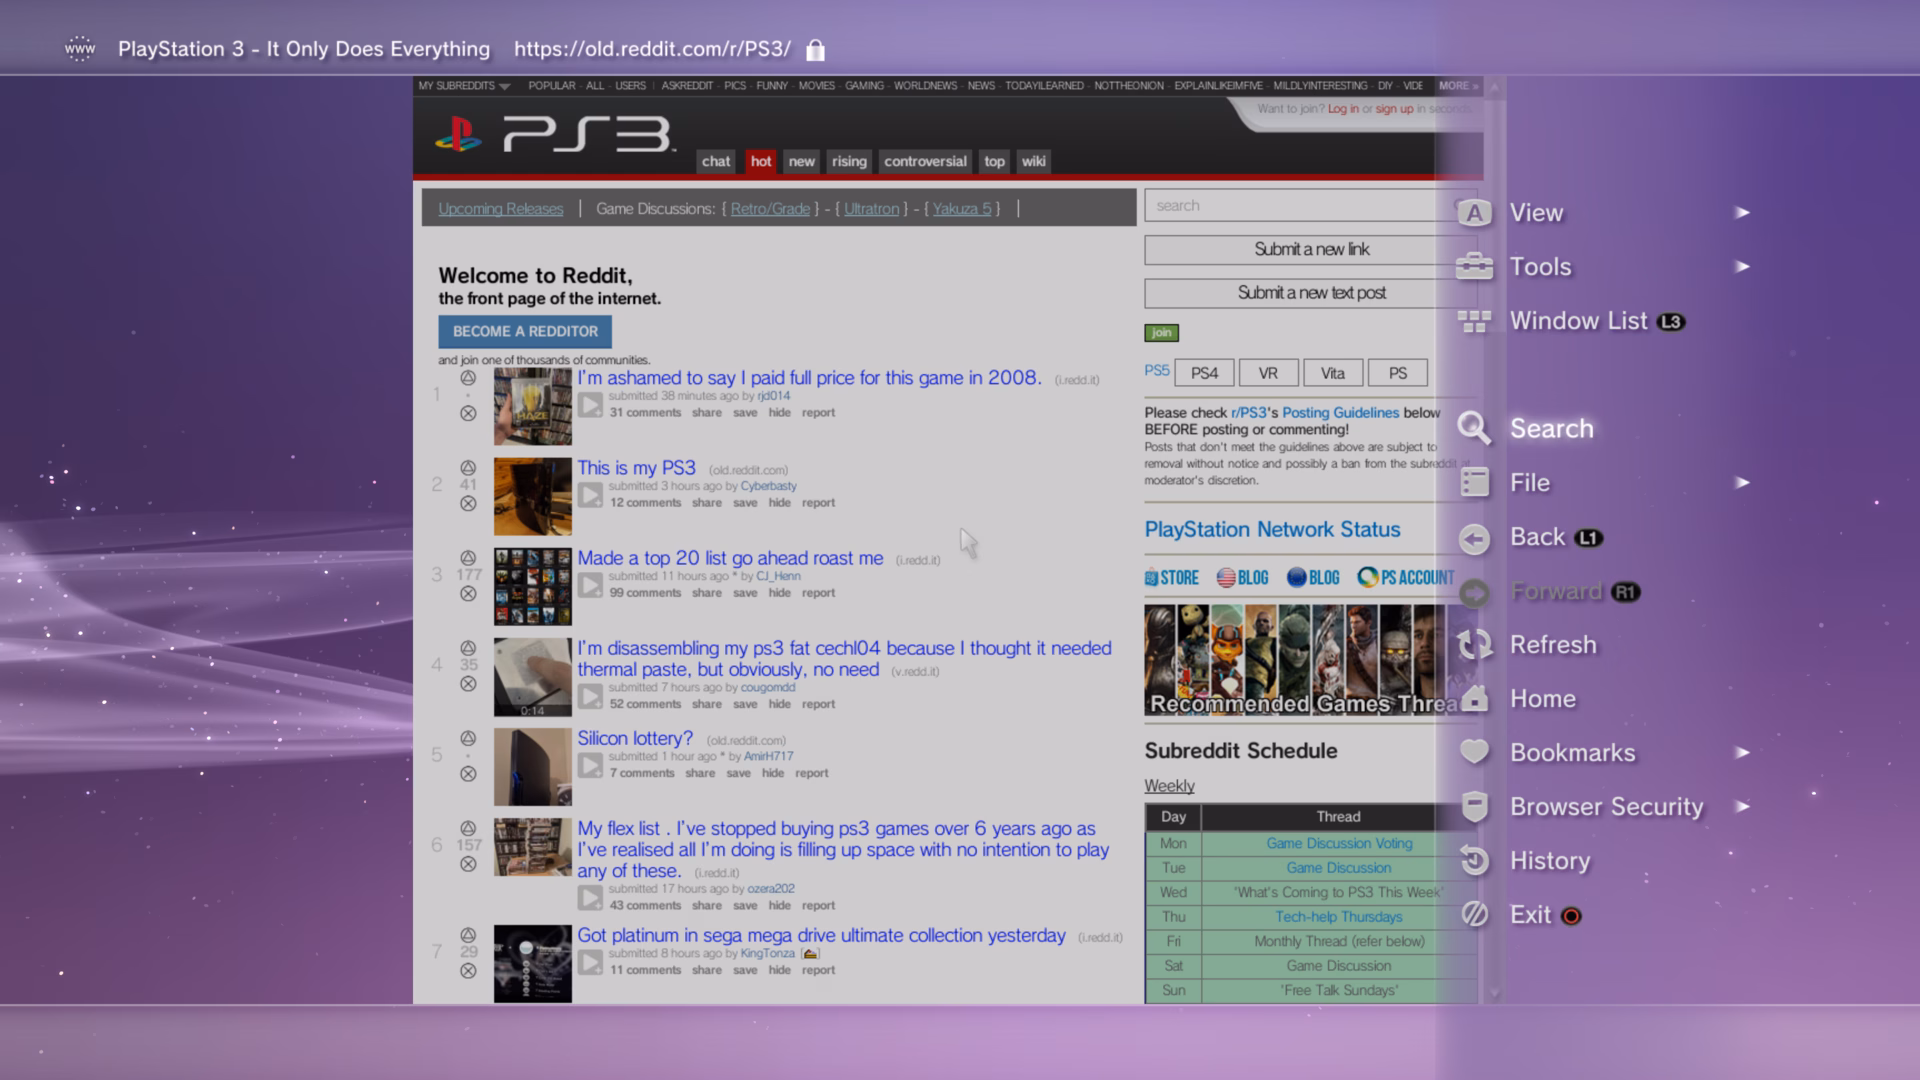1920x1080 pixels.
Task: Downvote the 'Got platinum in sega' post
Action: (x=468, y=971)
